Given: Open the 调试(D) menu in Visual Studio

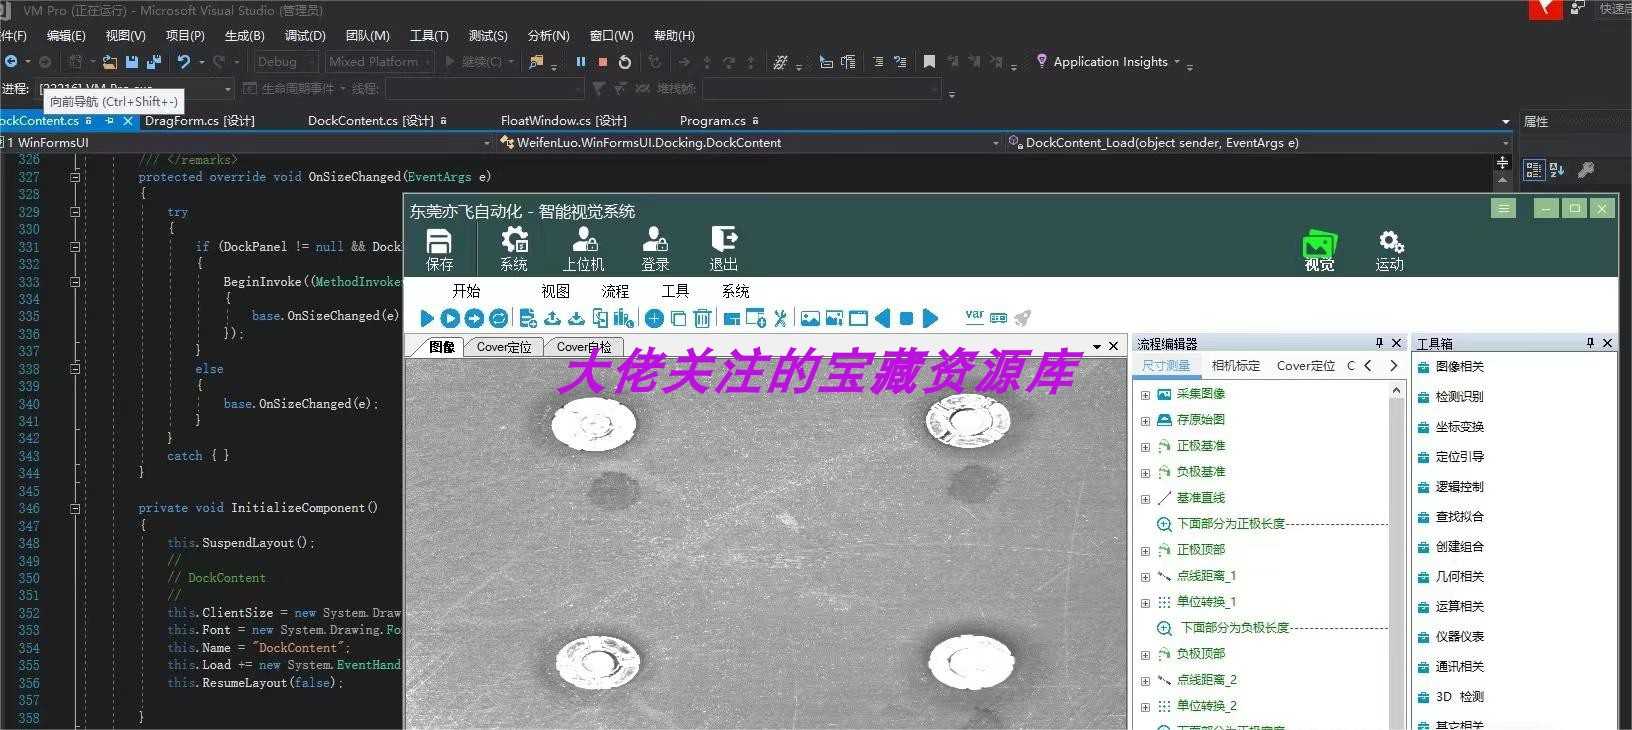Looking at the screenshot, I should pyautogui.click(x=305, y=36).
